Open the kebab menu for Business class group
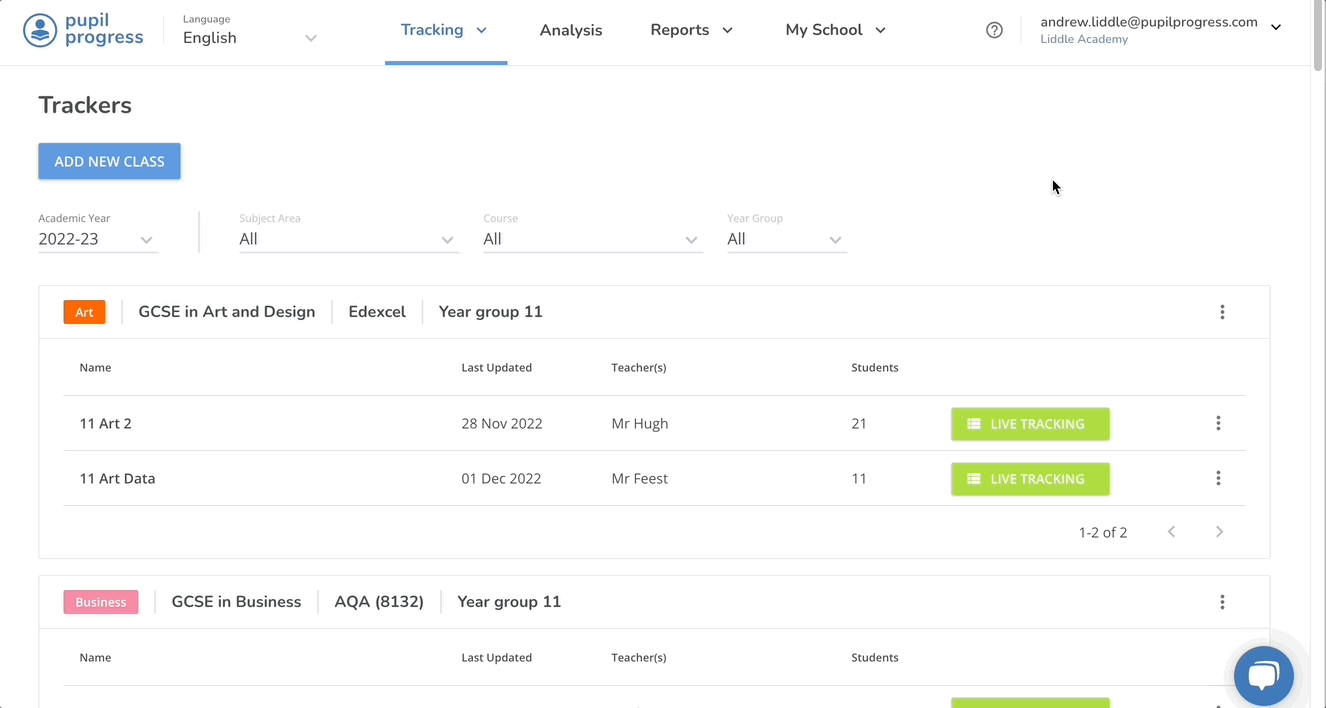This screenshot has width=1326, height=708. 1222,601
